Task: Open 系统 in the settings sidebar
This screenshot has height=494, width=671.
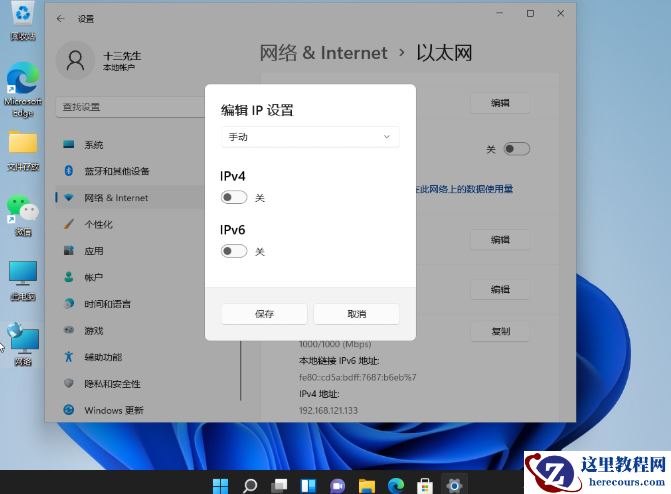Action: (x=130, y=145)
